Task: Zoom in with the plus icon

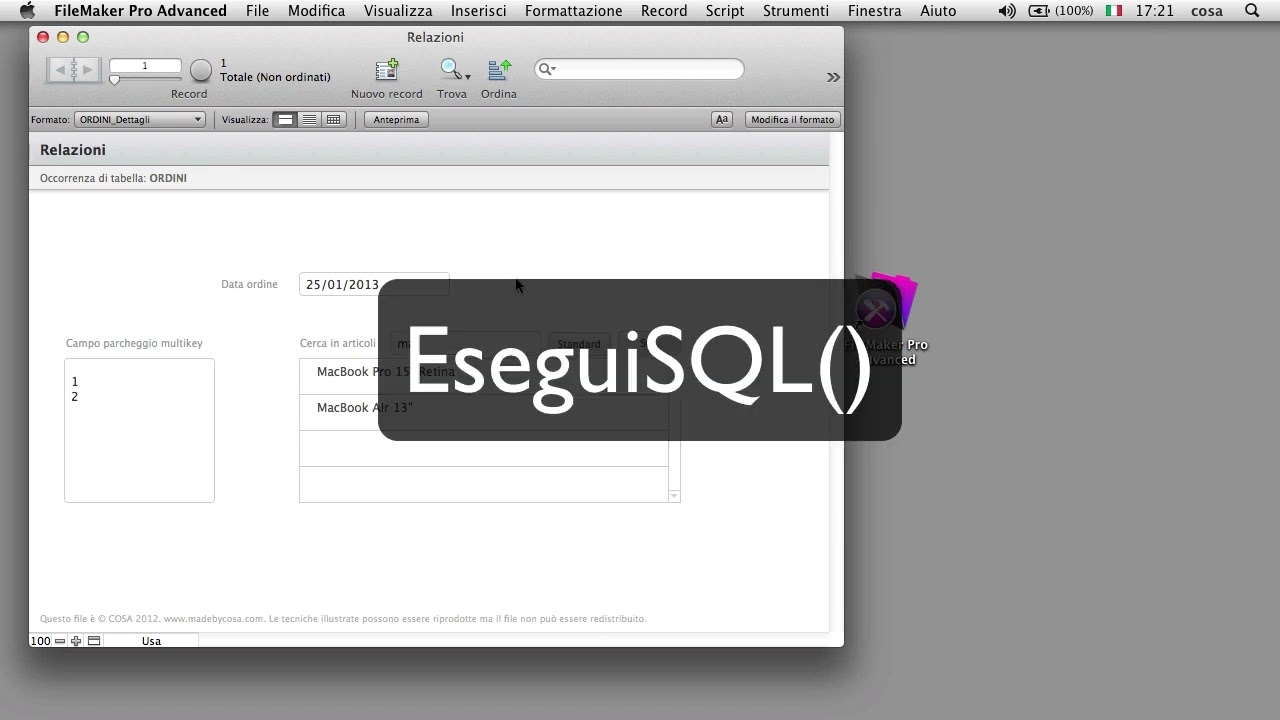Action: pyautogui.click(x=75, y=641)
